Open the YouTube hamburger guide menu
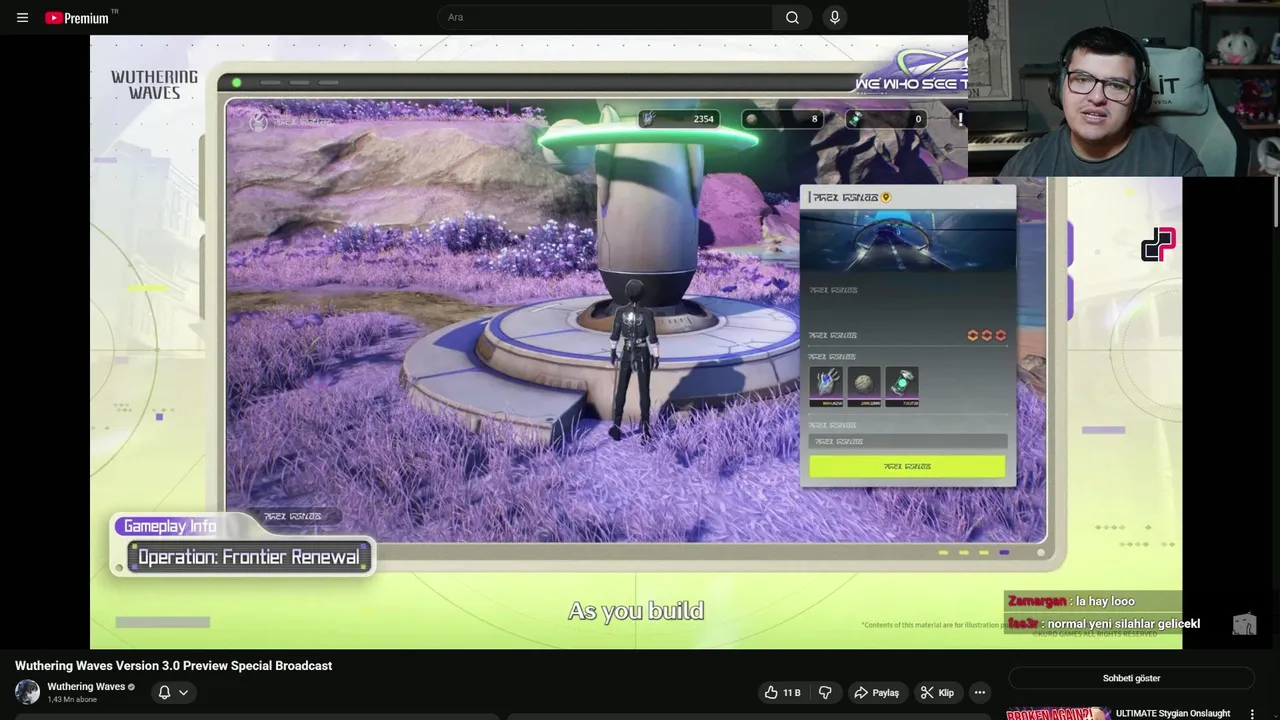This screenshot has height=720, width=1280. point(22,17)
